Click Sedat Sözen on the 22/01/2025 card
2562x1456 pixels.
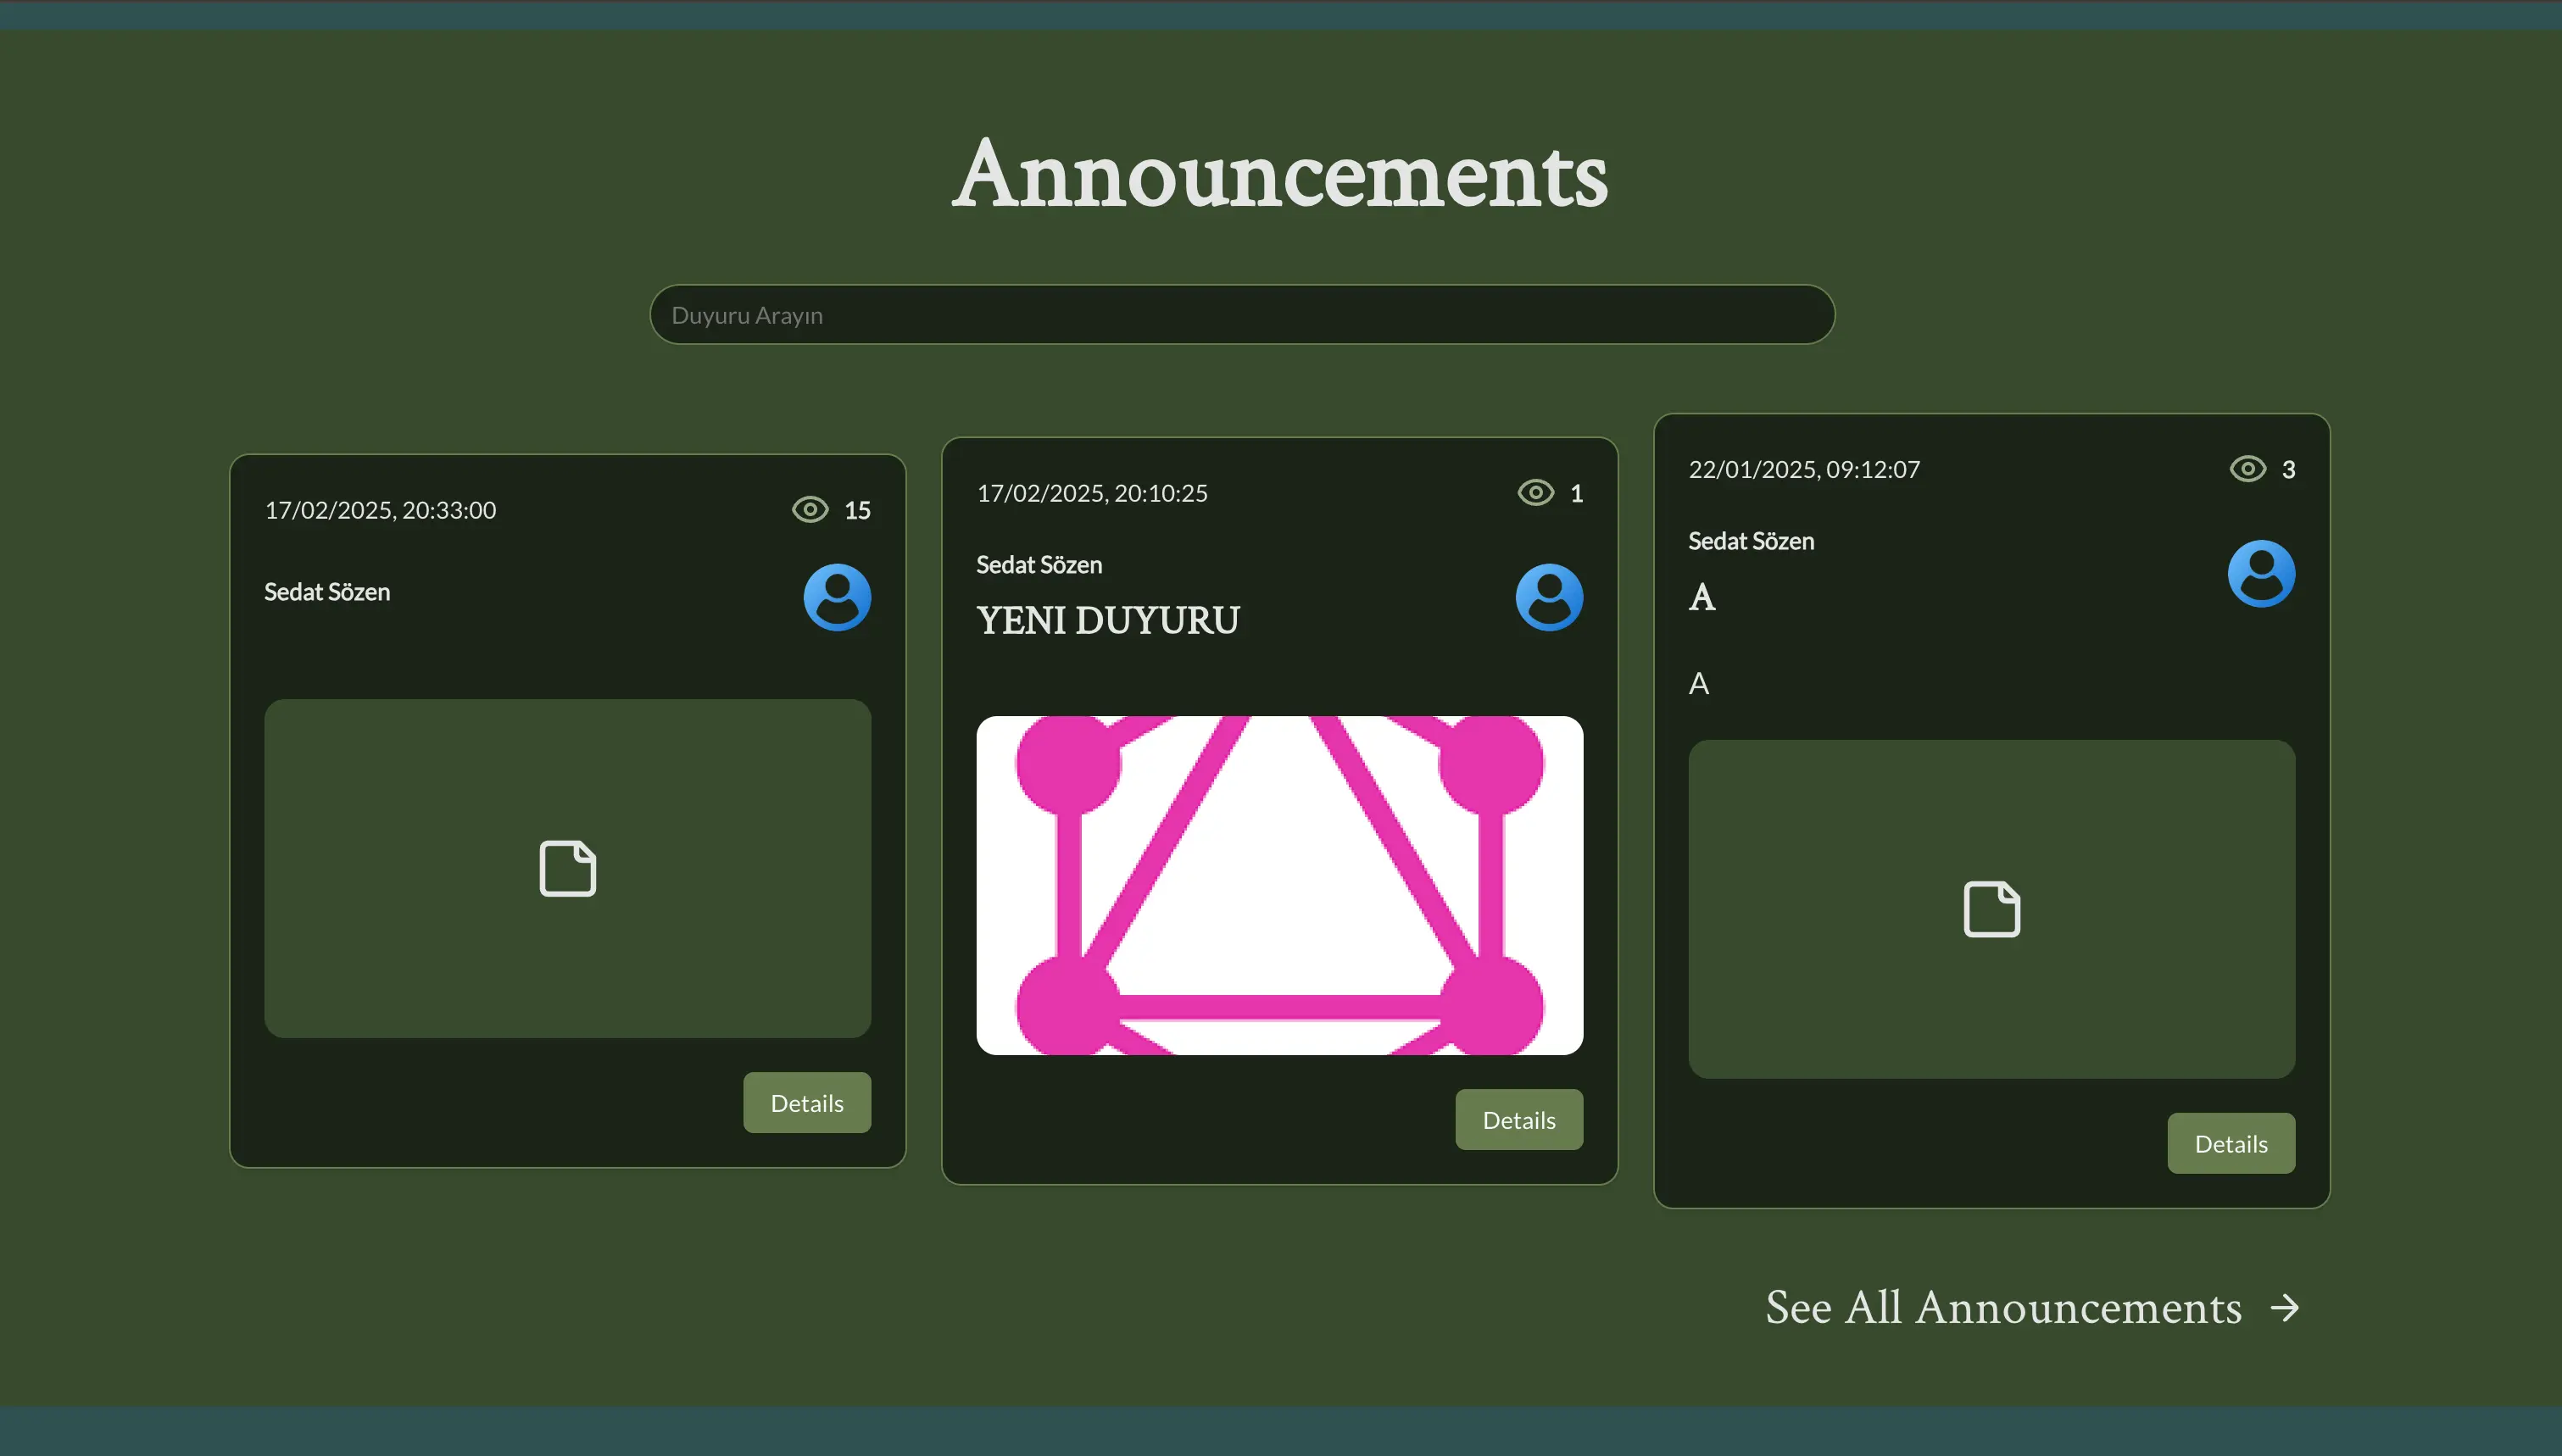coord(1751,541)
